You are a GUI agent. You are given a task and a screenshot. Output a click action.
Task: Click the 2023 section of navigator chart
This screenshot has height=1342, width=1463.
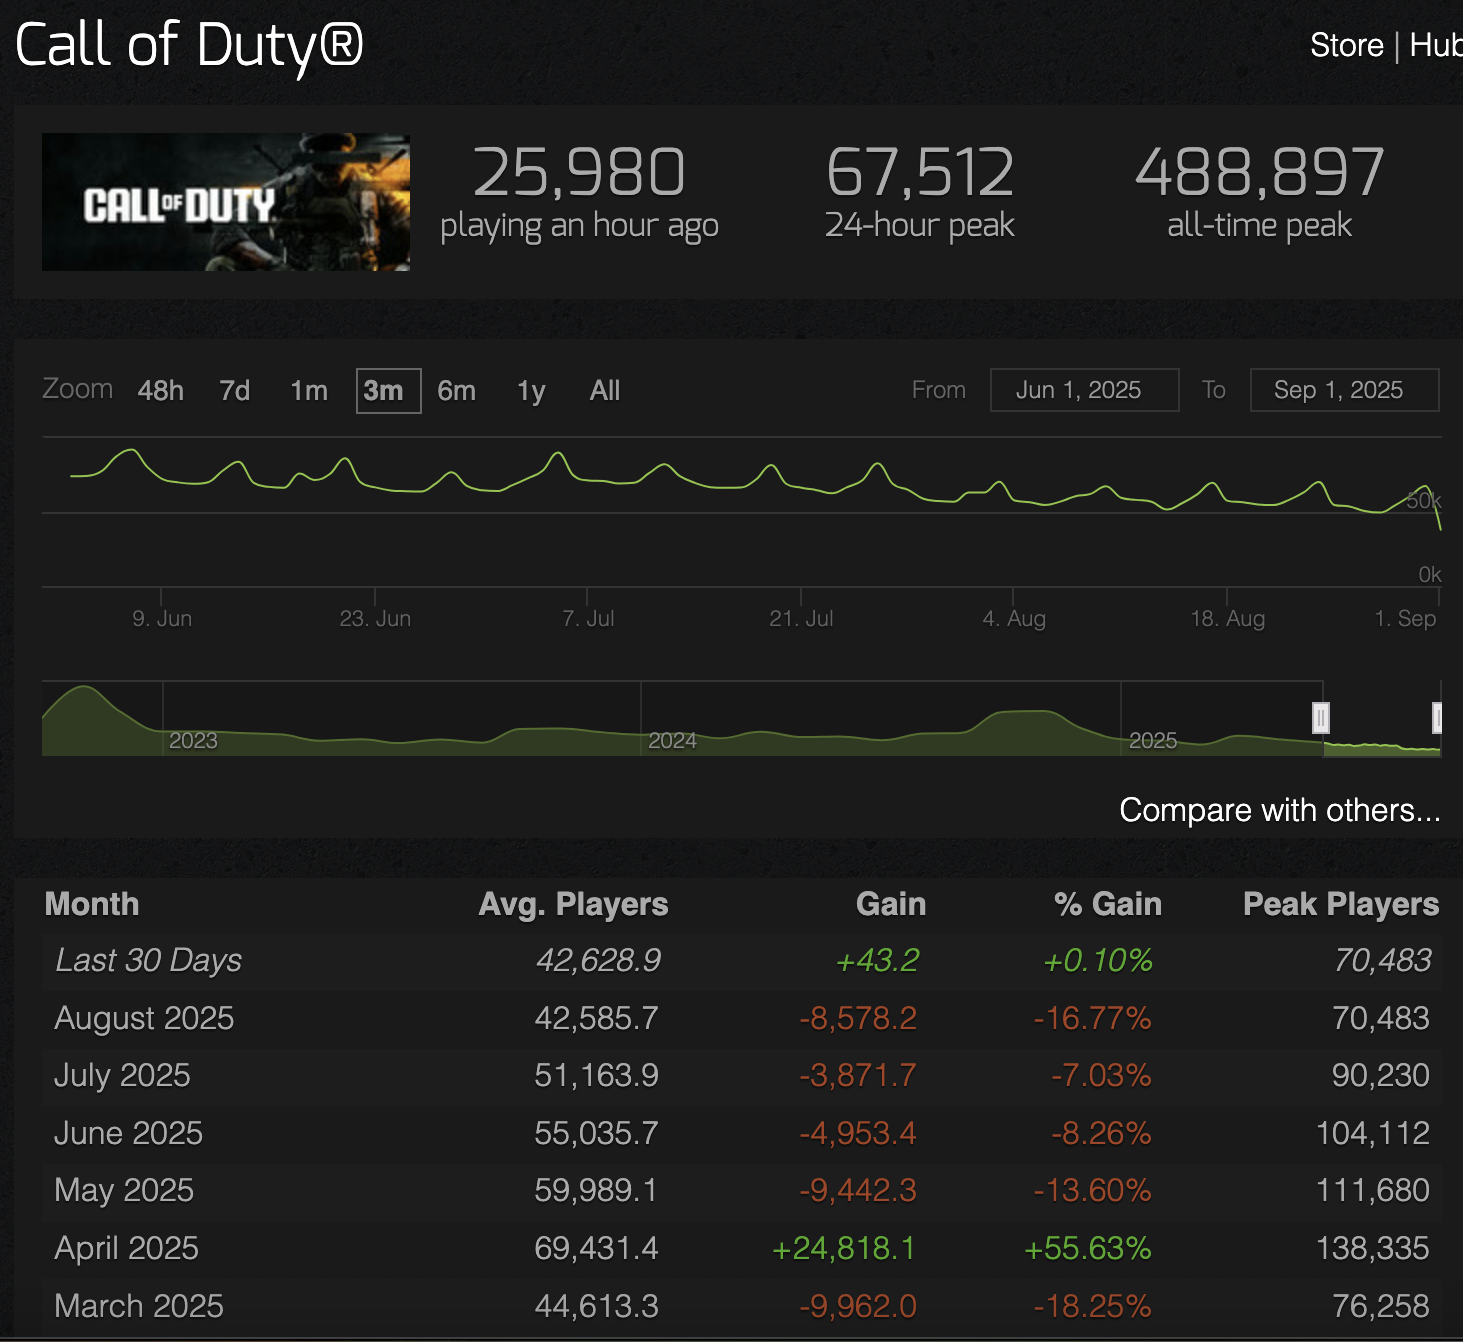193,740
